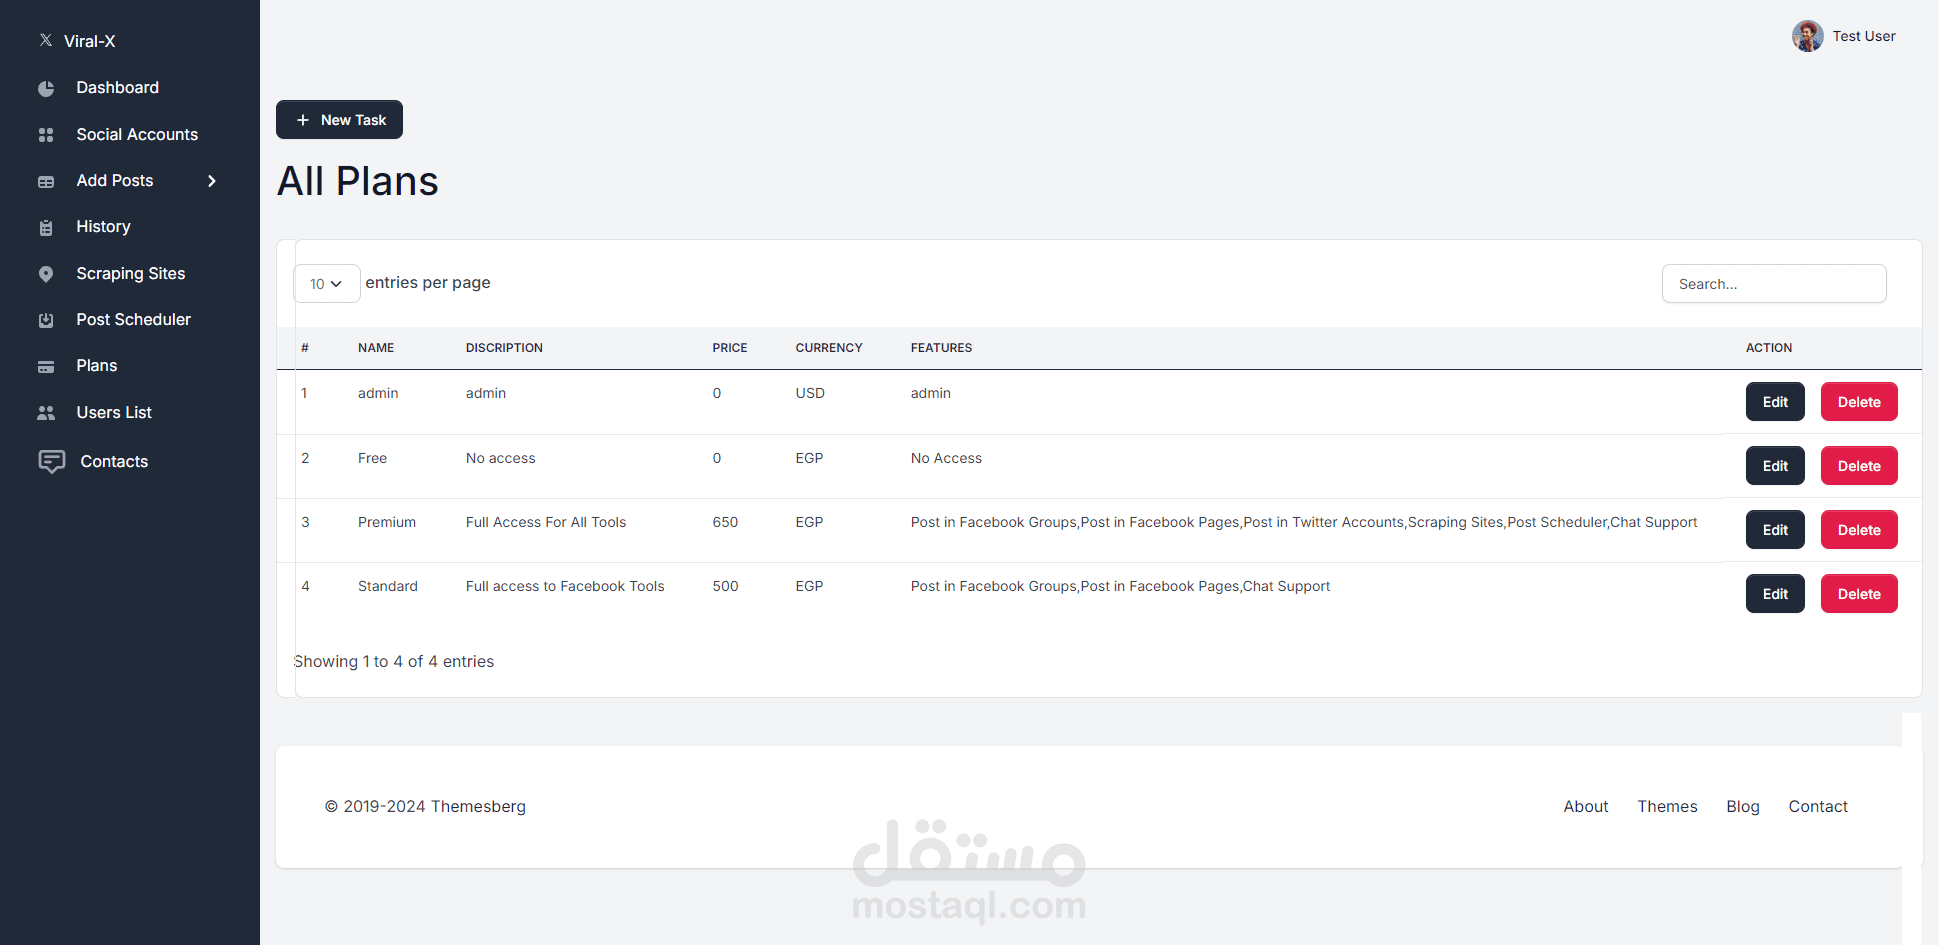Expand the Add Posts submenu chevron

coord(212,181)
